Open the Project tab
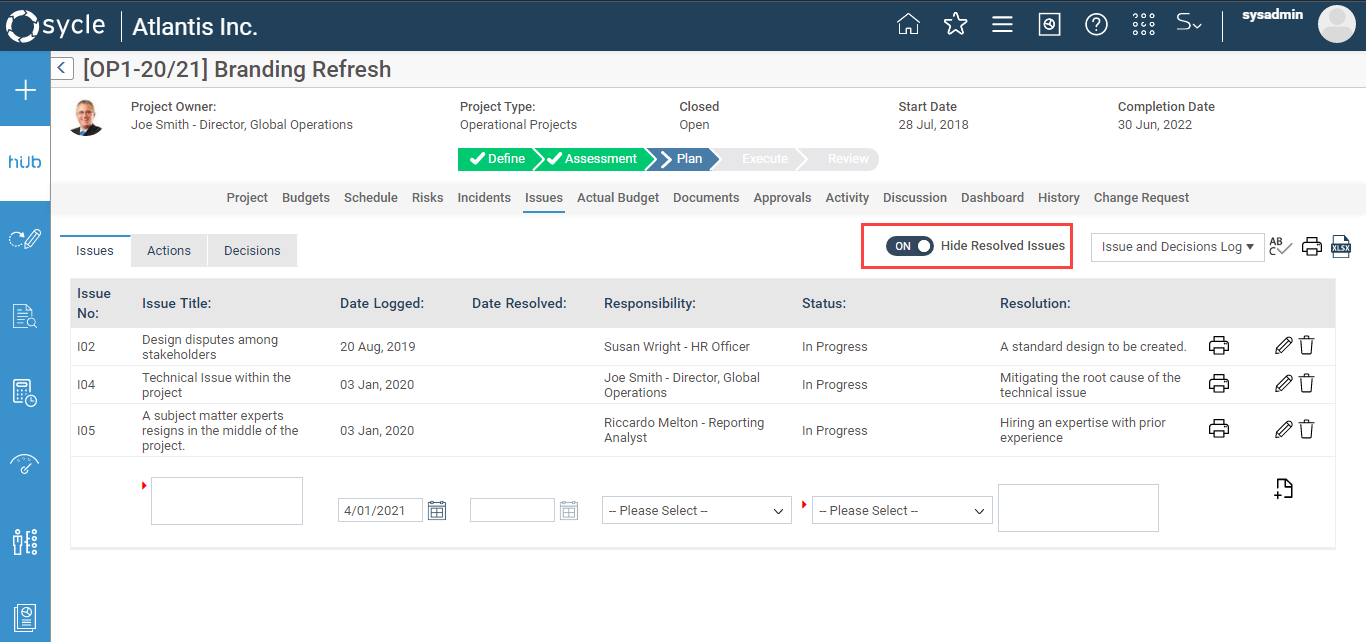 247,198
